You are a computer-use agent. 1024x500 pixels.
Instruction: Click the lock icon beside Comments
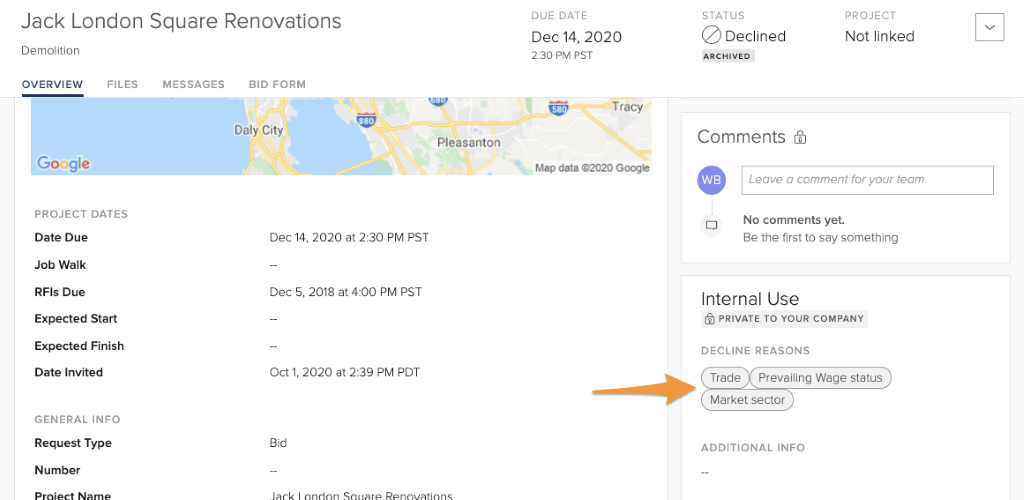tap(800, 138)
